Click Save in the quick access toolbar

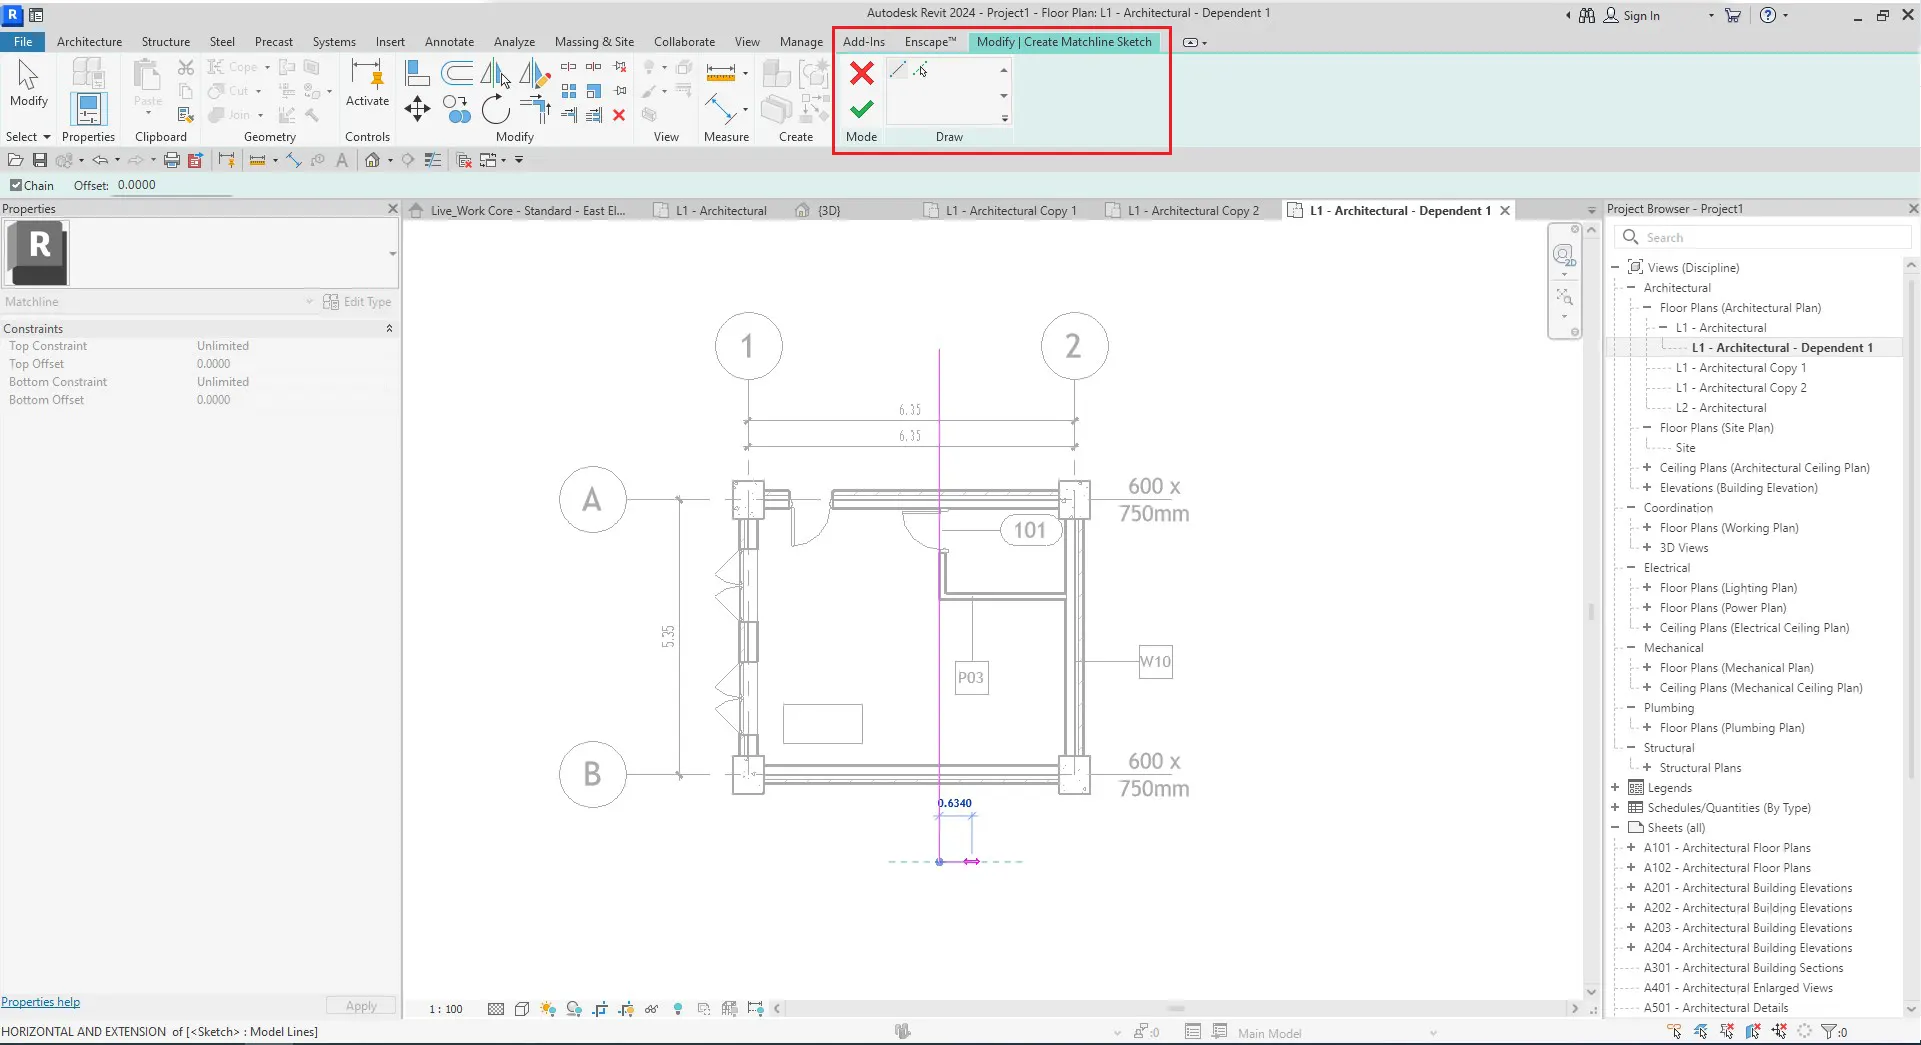[40, 160]
